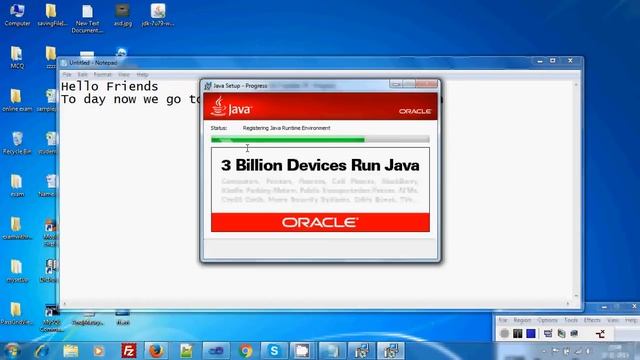Open Notepad View menu
Image resolution: width=640 pixels, height=360 pixels.
pos(124,75)
